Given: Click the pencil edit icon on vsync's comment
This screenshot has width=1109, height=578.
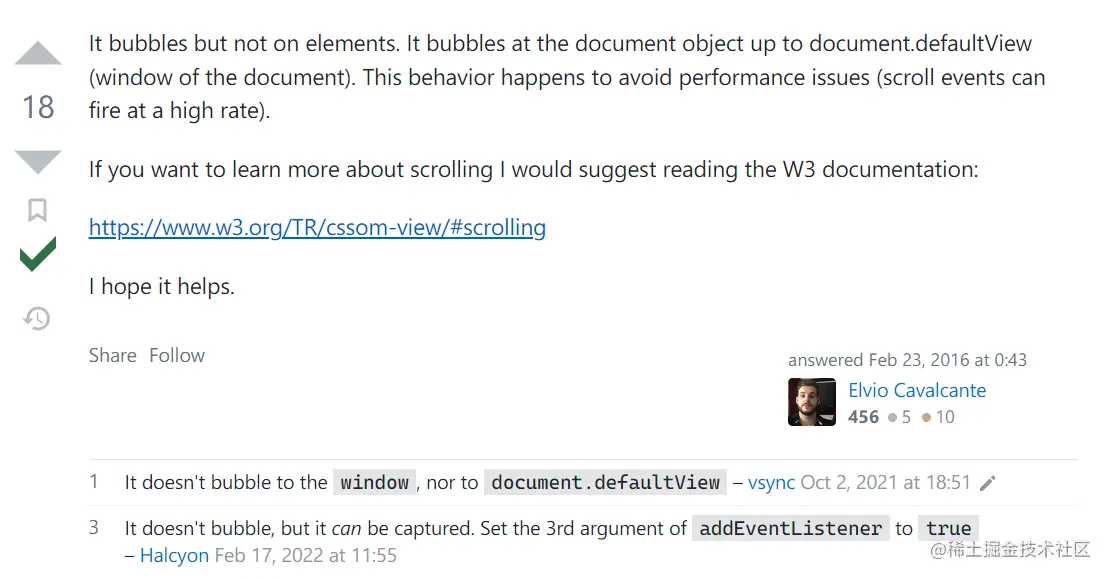Looking at the screenshot, I should [988, 483].
